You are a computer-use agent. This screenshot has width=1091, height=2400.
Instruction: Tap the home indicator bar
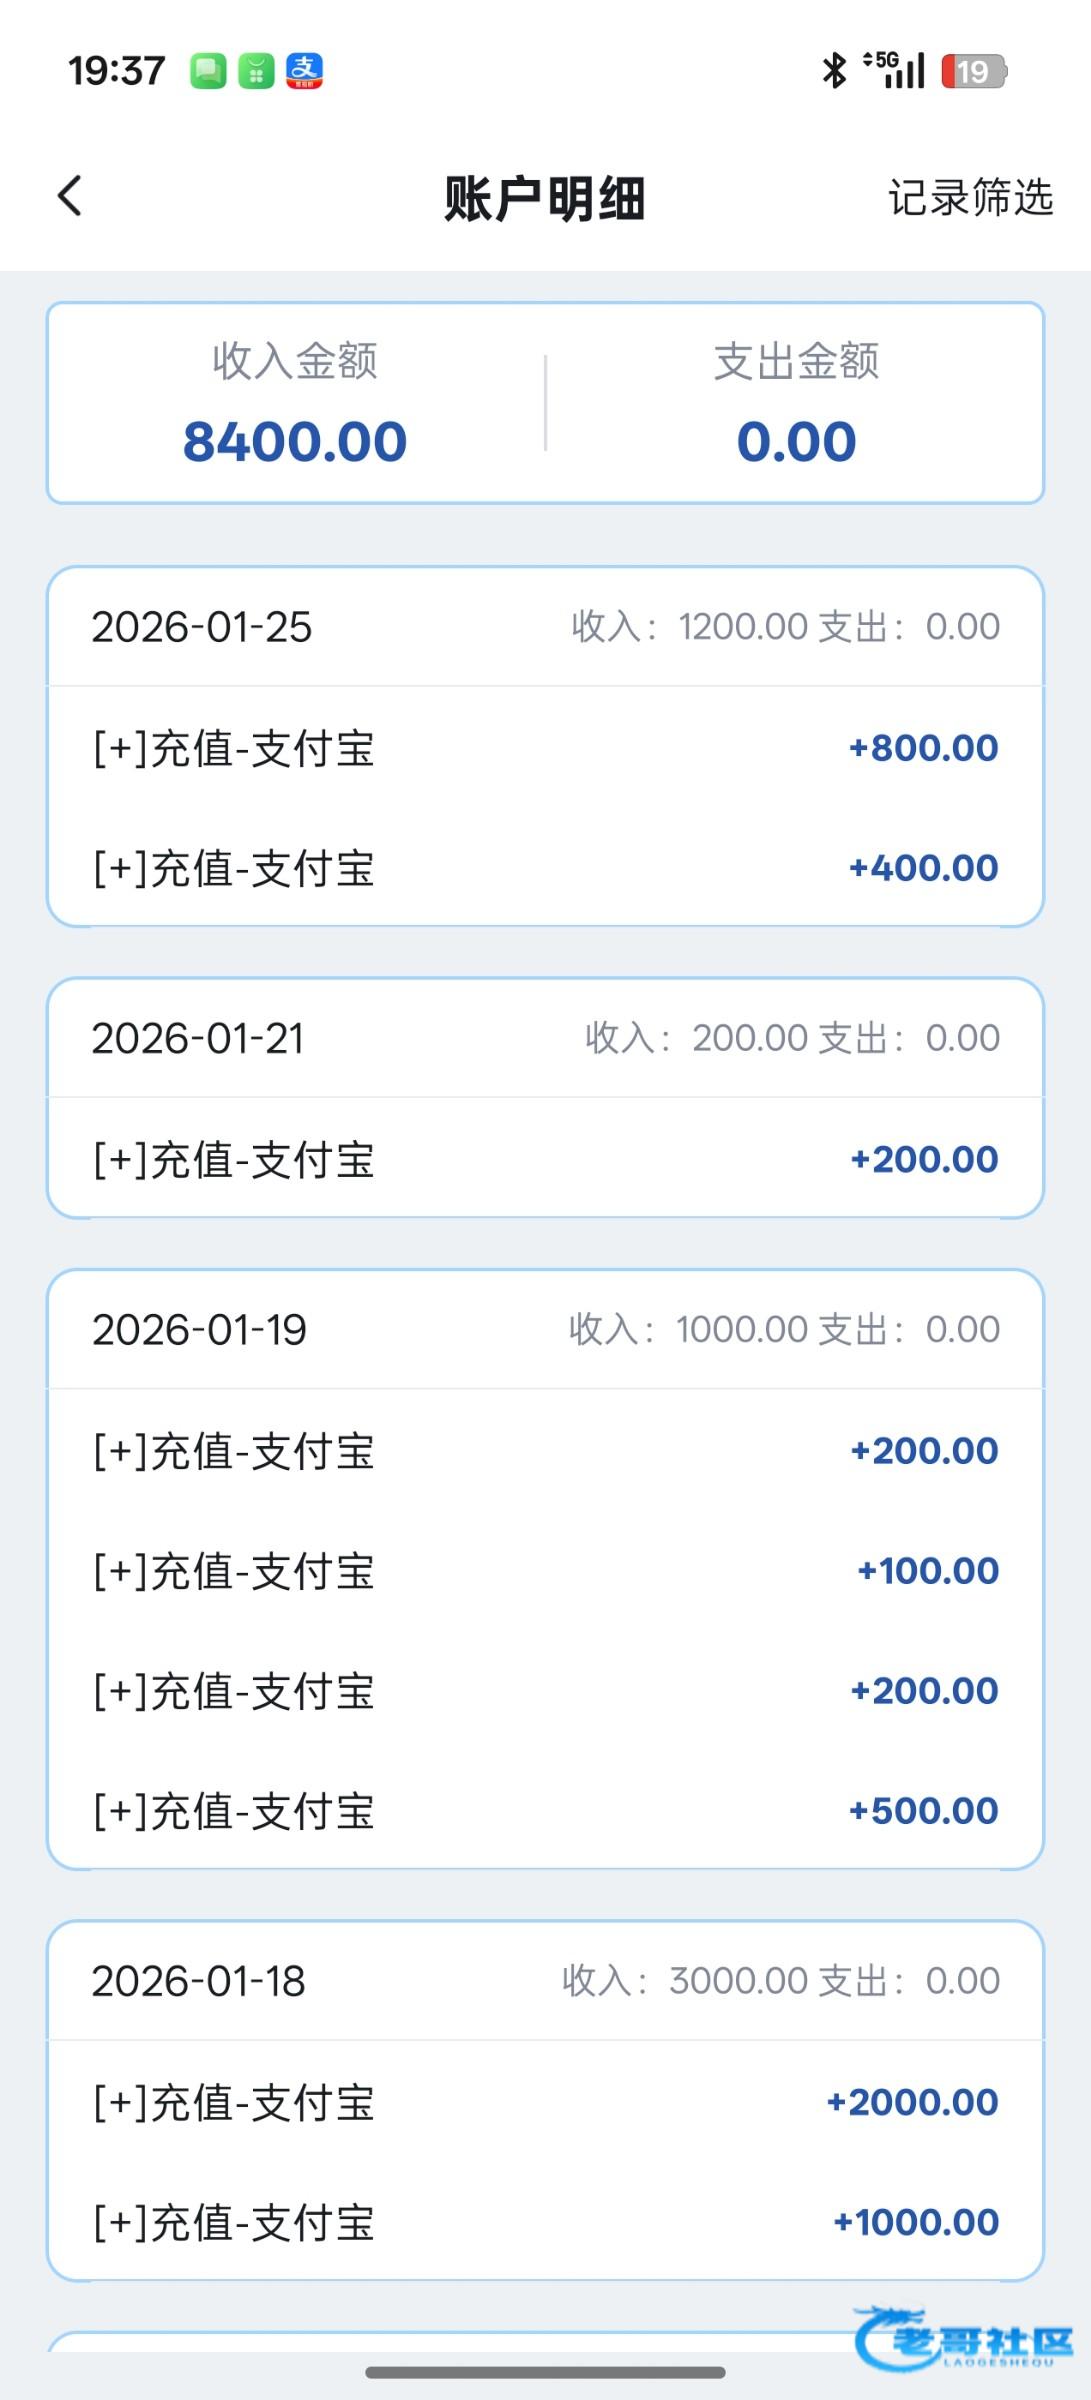545,2372
